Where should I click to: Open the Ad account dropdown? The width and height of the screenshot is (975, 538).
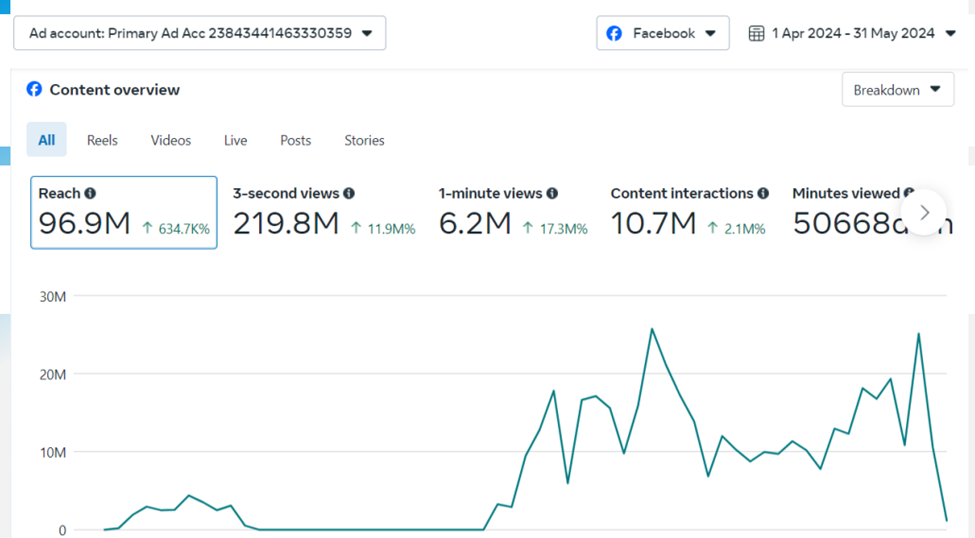199,33
